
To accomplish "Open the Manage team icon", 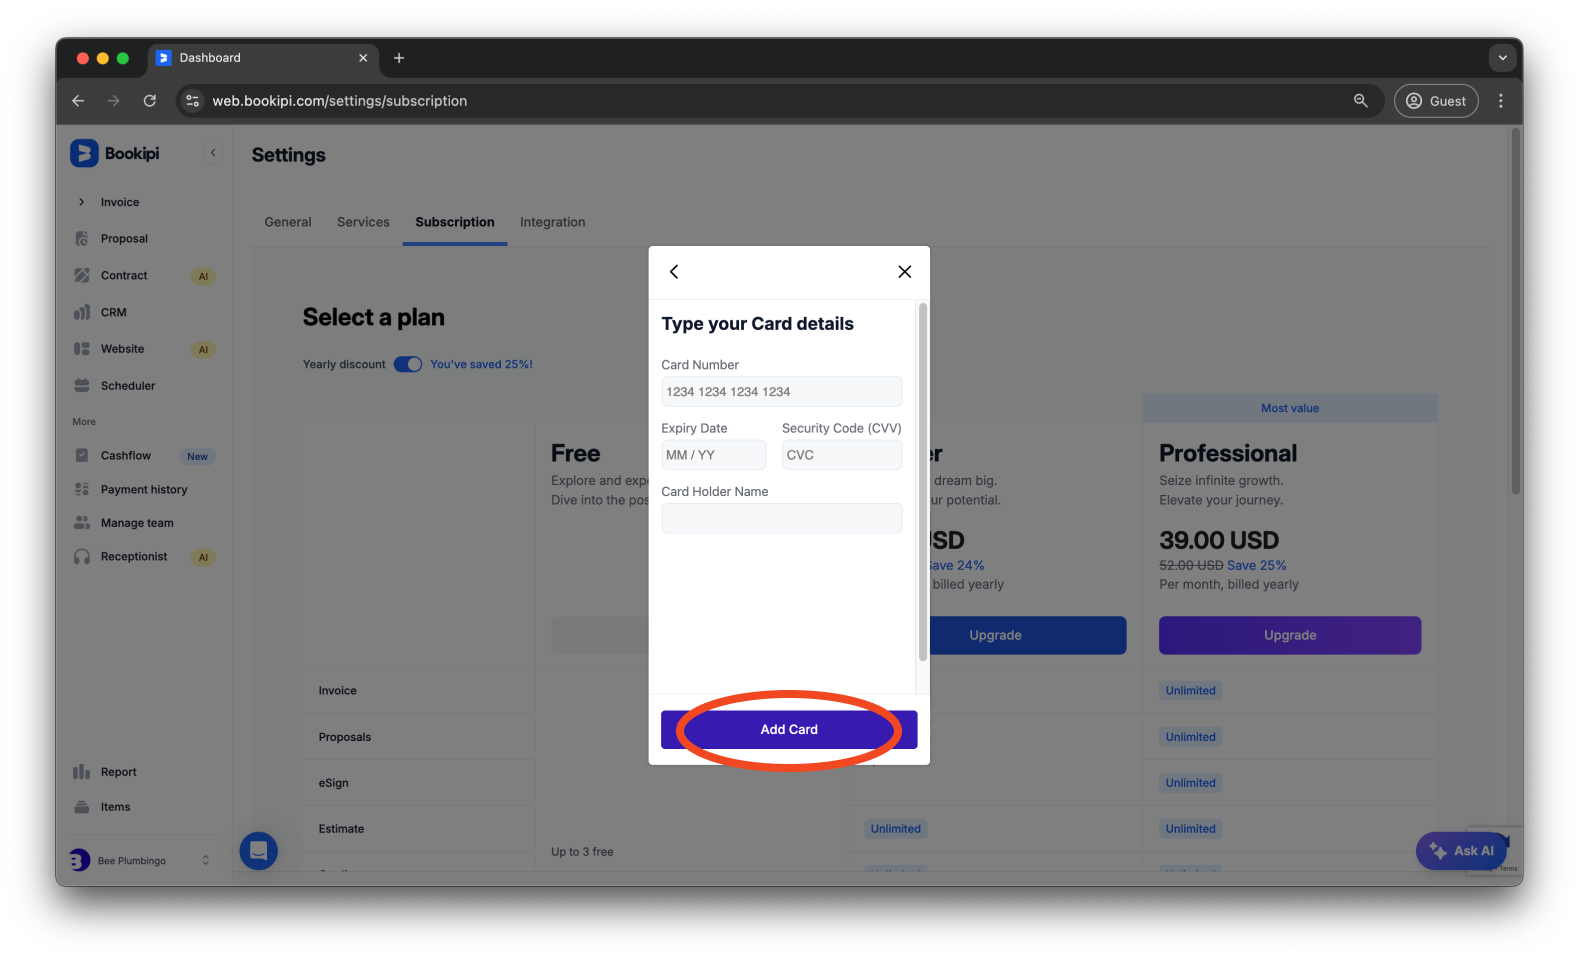I will point(82,523).
